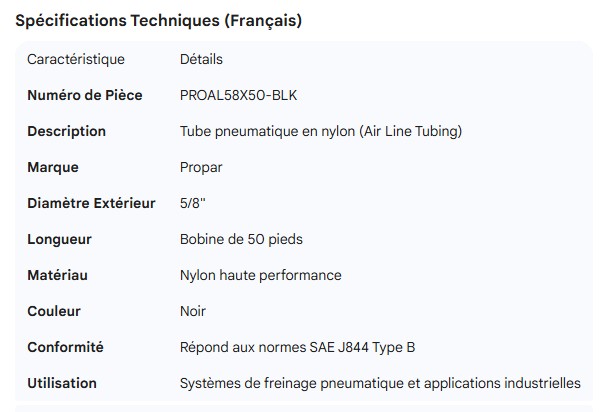Click 'Nylon haute performance' value
The height and width of the screenshot is (412, 605).
[260, 275]
